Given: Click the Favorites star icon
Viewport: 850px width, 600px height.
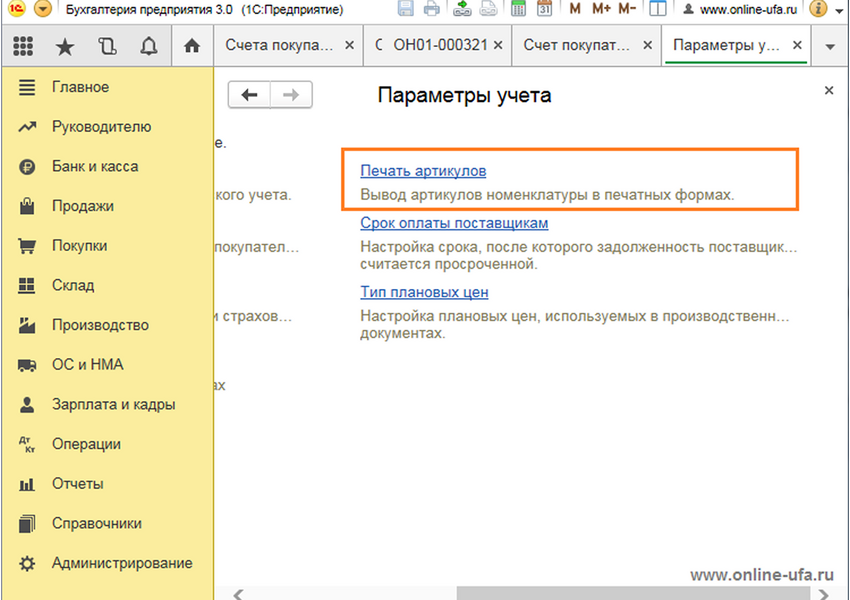Looking at the screenshot, I should coord(65,46).
